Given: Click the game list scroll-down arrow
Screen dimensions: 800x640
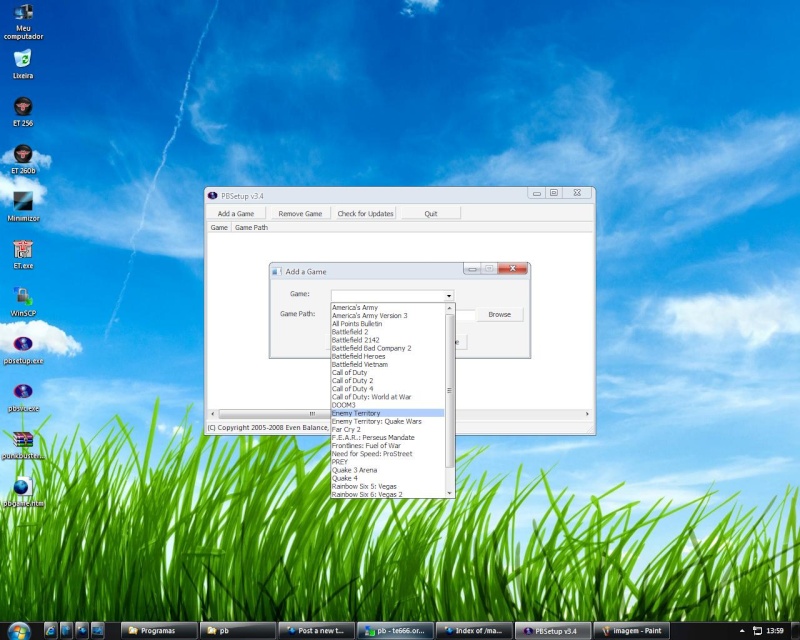Looking at the screenshot, I should tap(449, 493).
